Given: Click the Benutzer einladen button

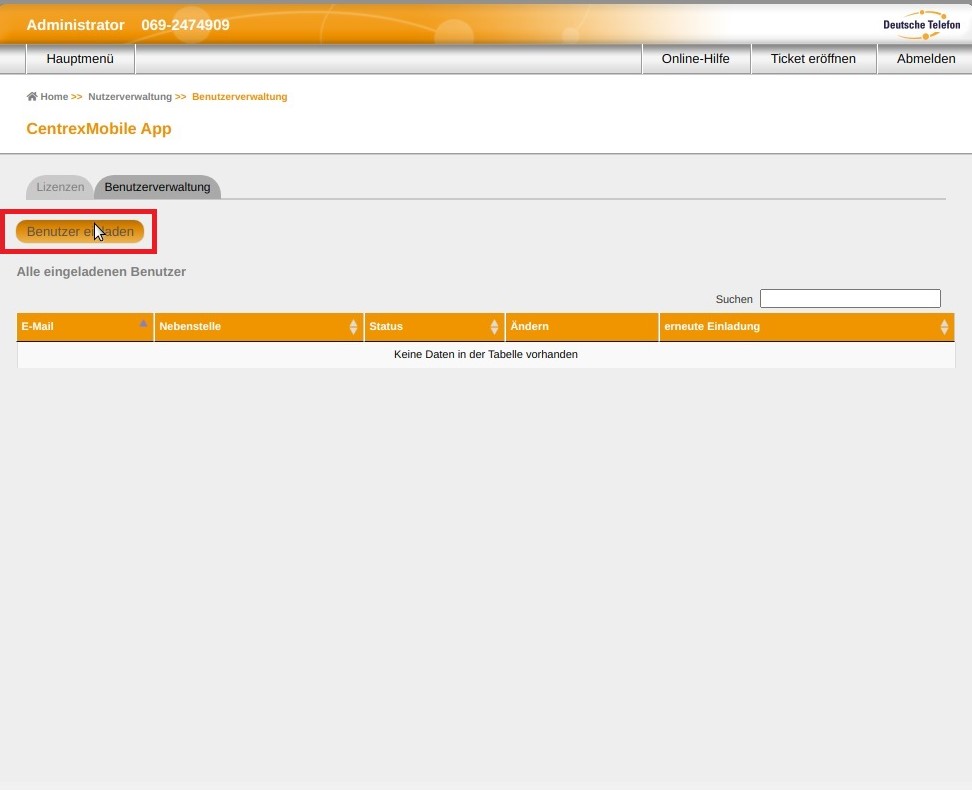Looking at the screenshot, I should pyautogui.click(x=80, y=231).
